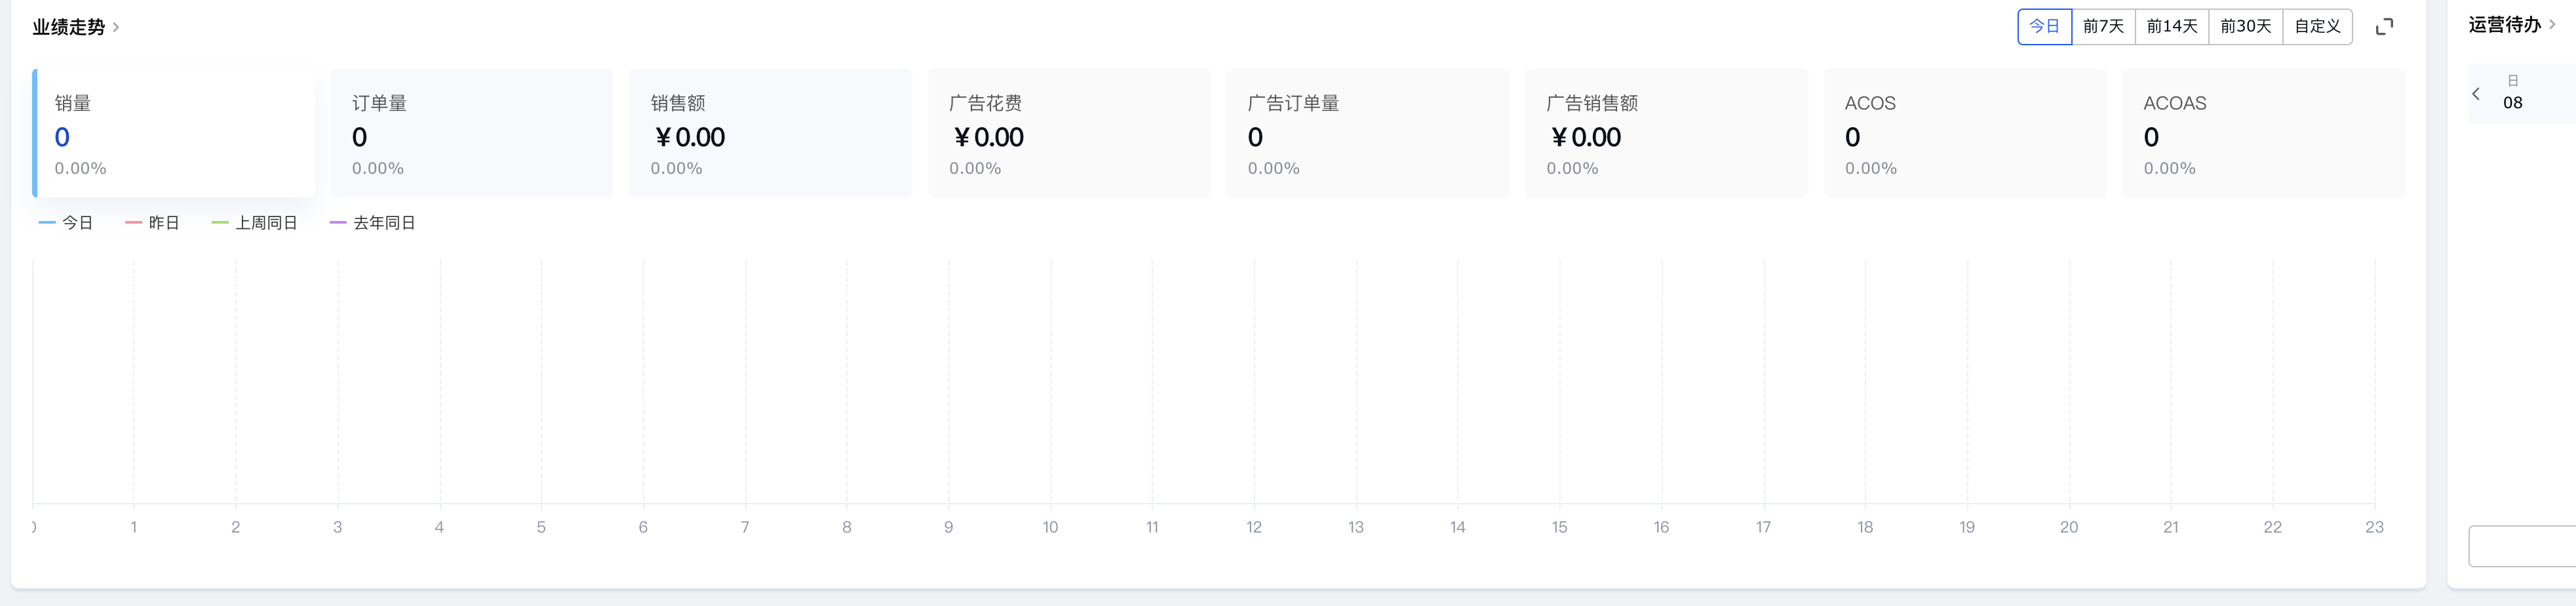Switch to the 前14天 range
The height and width of the screenshot is (606, 2576).
pos(2172,27)
